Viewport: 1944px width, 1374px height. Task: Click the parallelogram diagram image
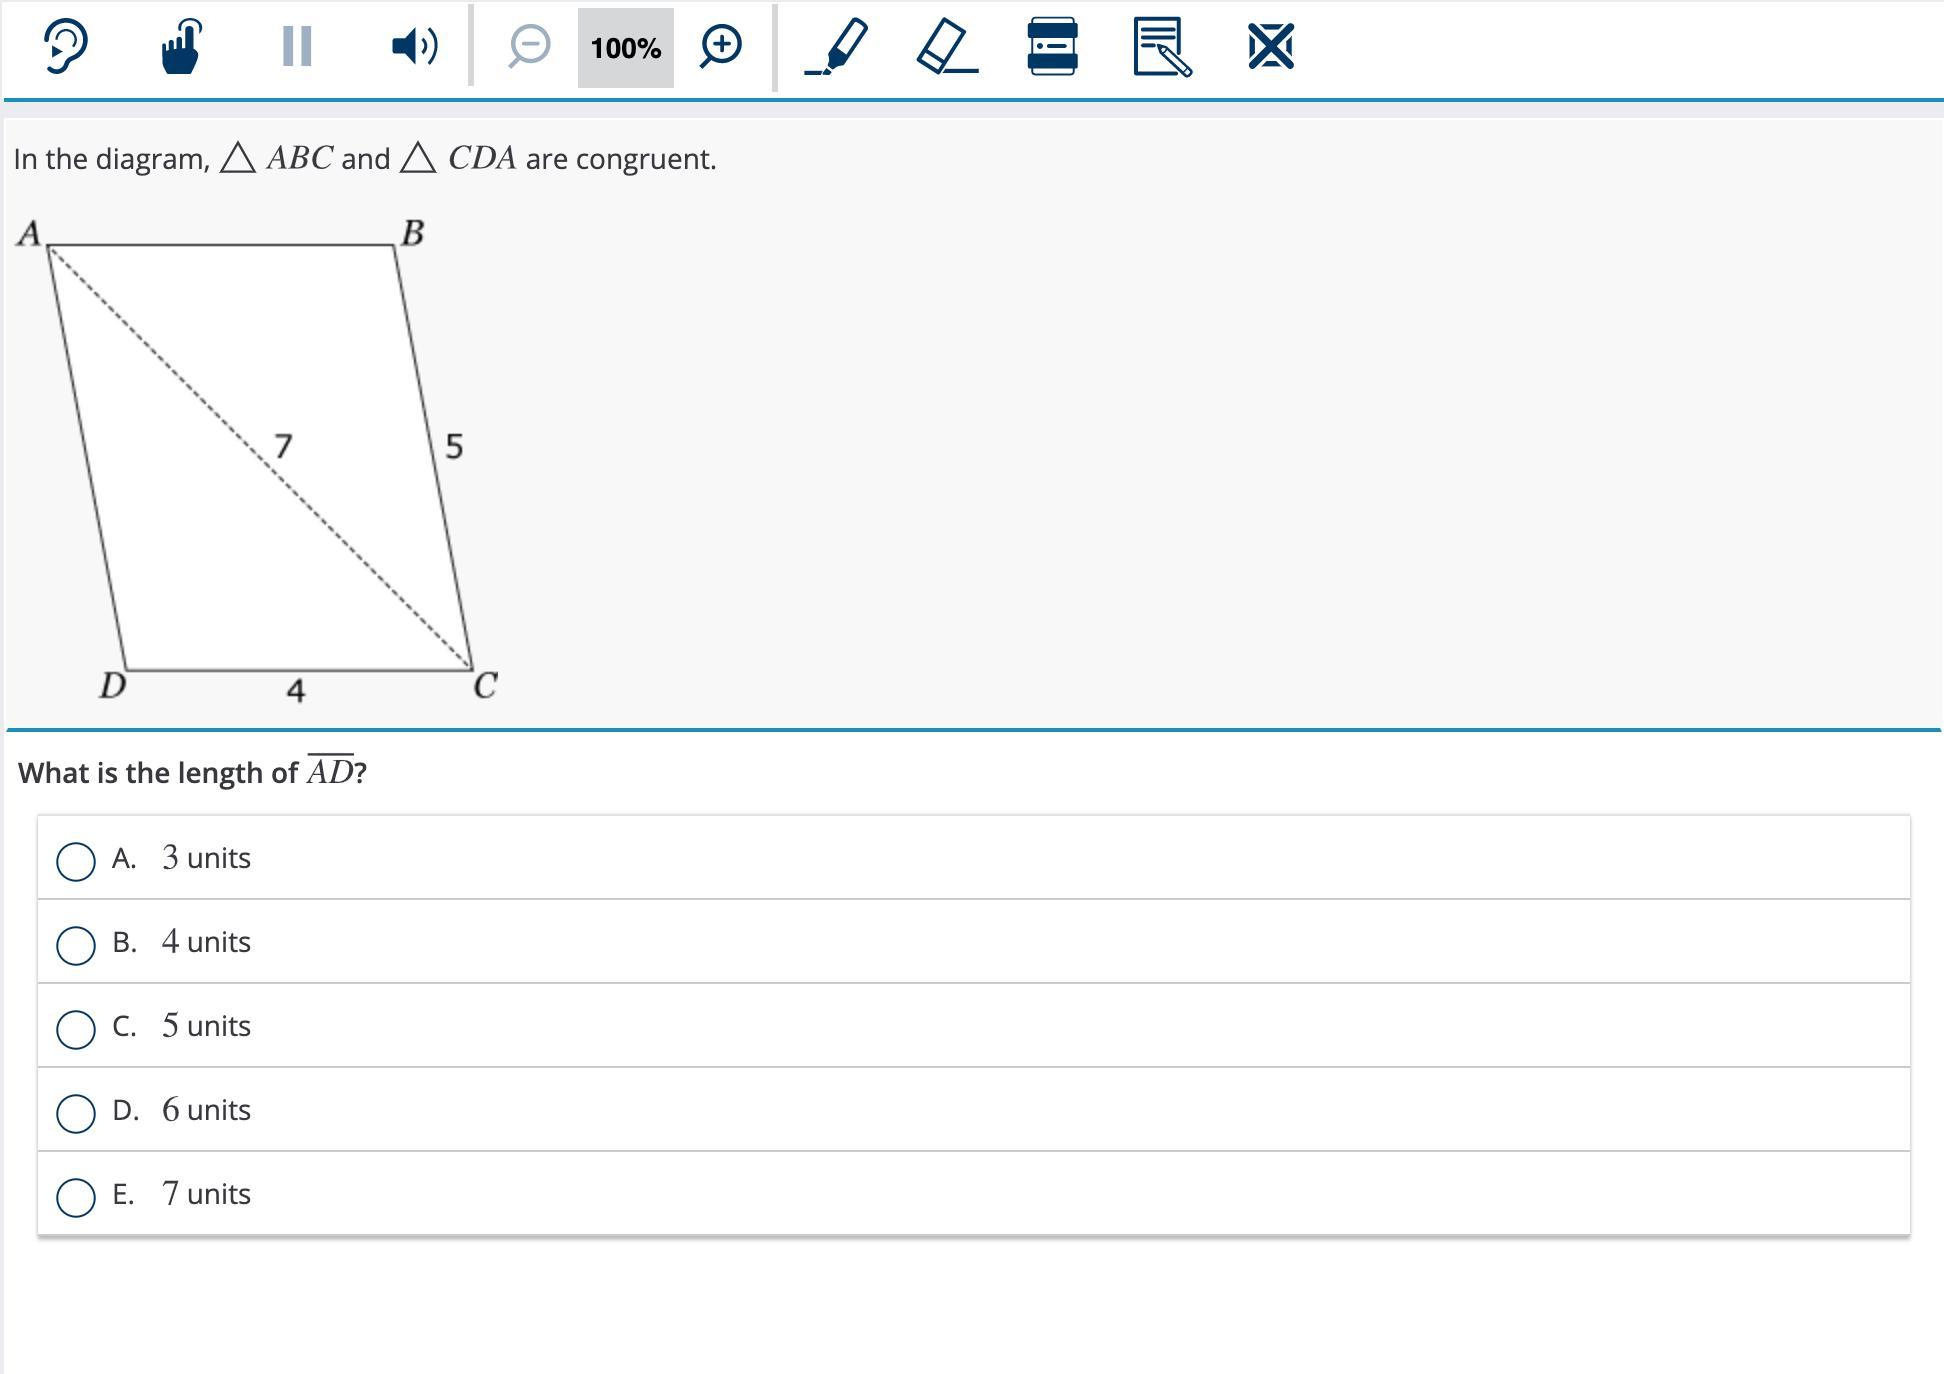click(x=258, y=458)
